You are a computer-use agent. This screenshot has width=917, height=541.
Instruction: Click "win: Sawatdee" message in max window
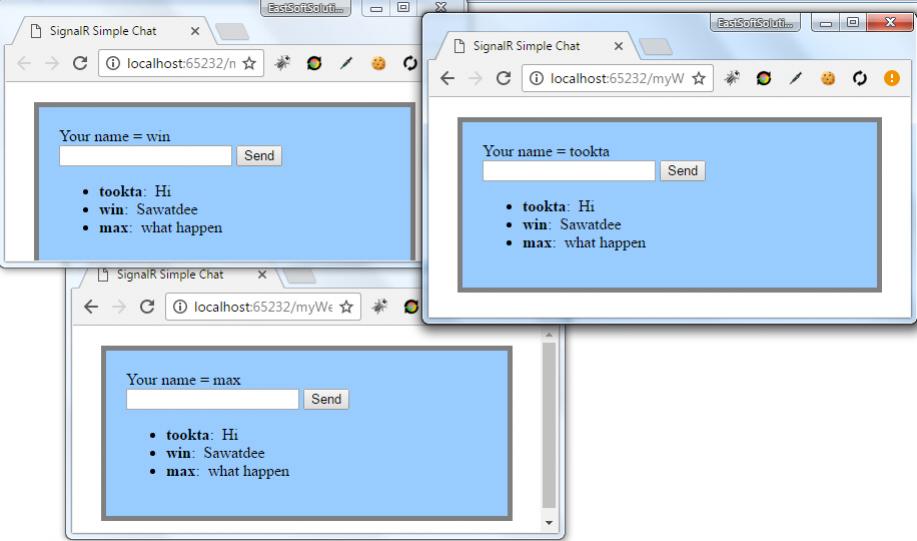click(x=215, y=453)
